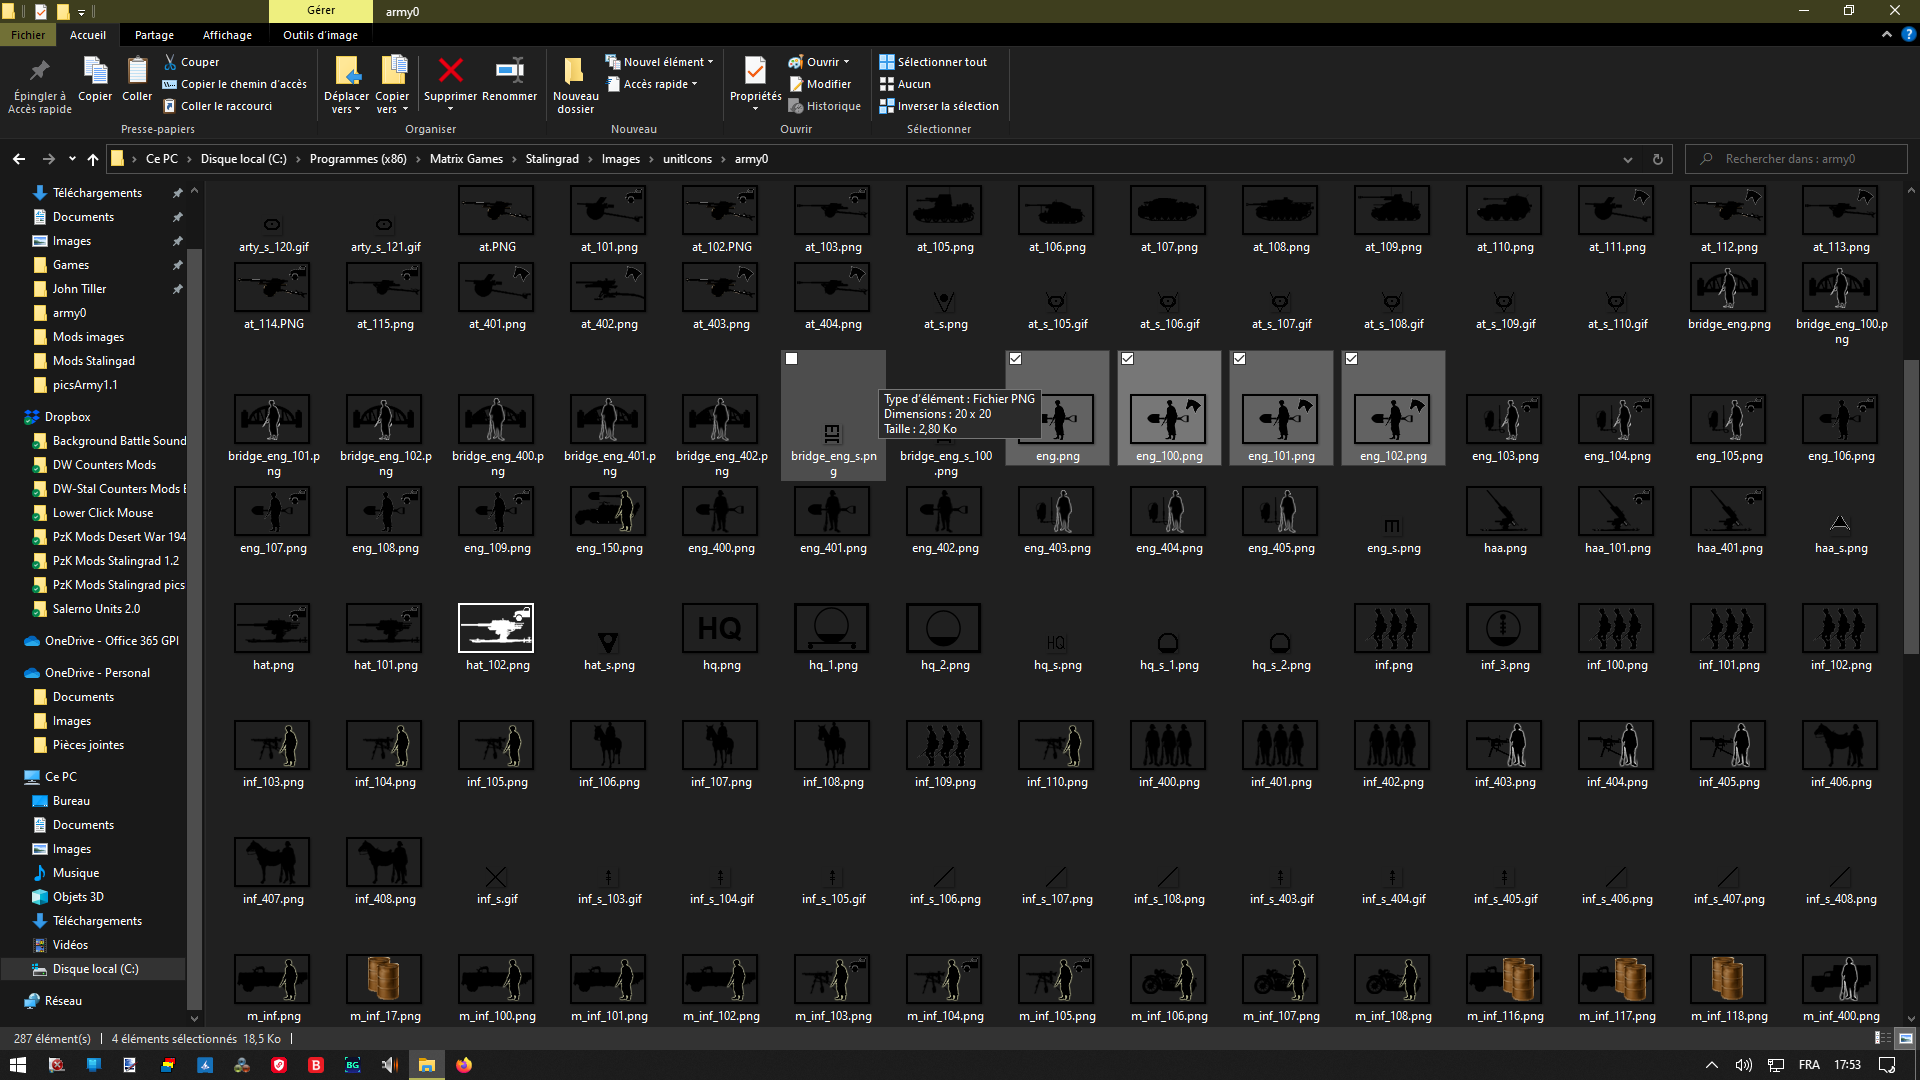Screen dimensions: 1920x1080
Task: Click Épingler à Accès rapide icon
Action: (x=40, y=71)
